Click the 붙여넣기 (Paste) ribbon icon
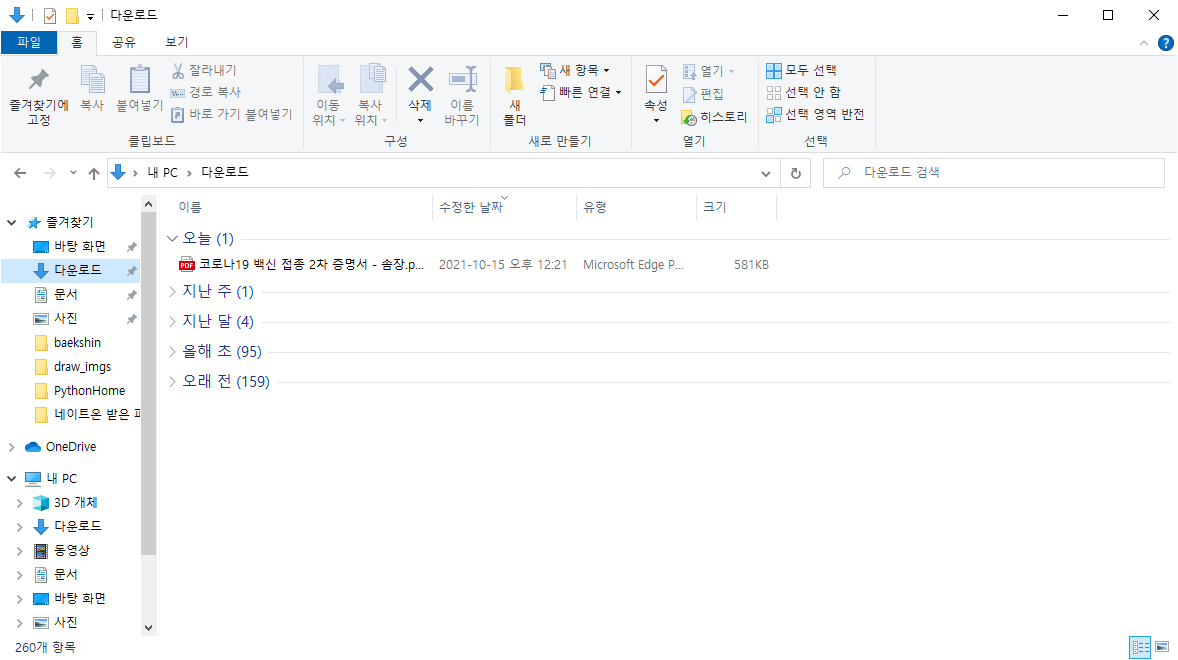Image resolution: width=1178 pixels, height=660 pixels. click(x=140, y=80)
